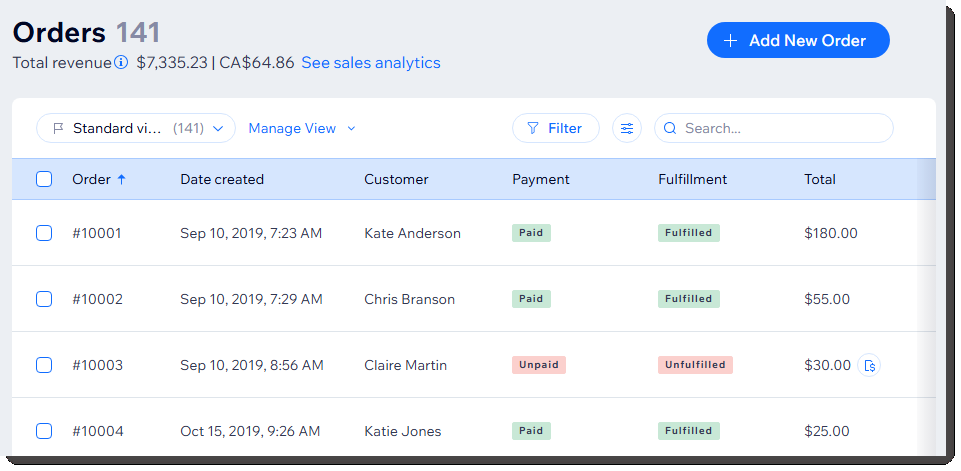Sort by the Order column header
The width and height of the screenshot is (961, 471).
91,179
